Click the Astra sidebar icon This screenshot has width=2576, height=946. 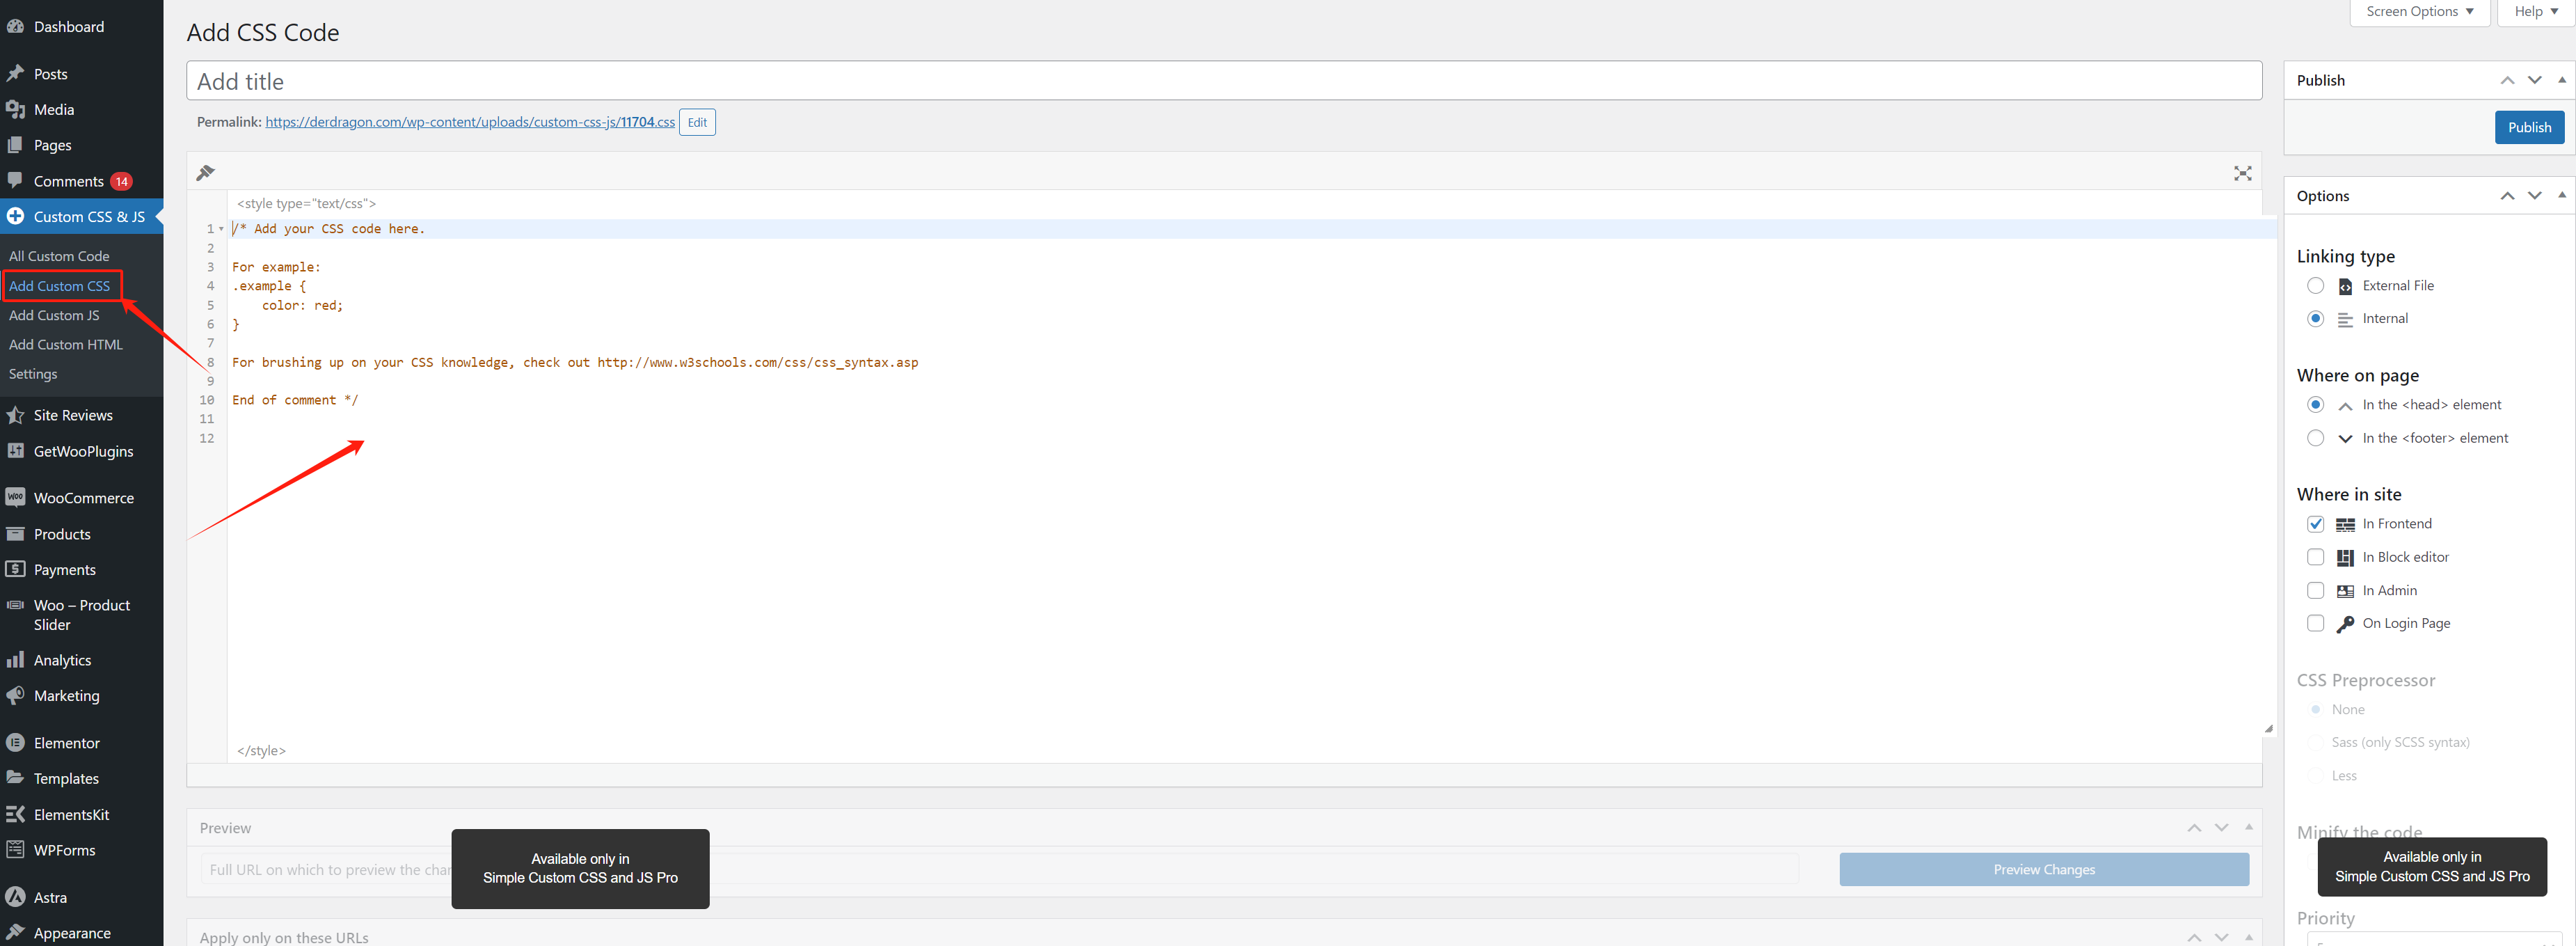(16, 897)
